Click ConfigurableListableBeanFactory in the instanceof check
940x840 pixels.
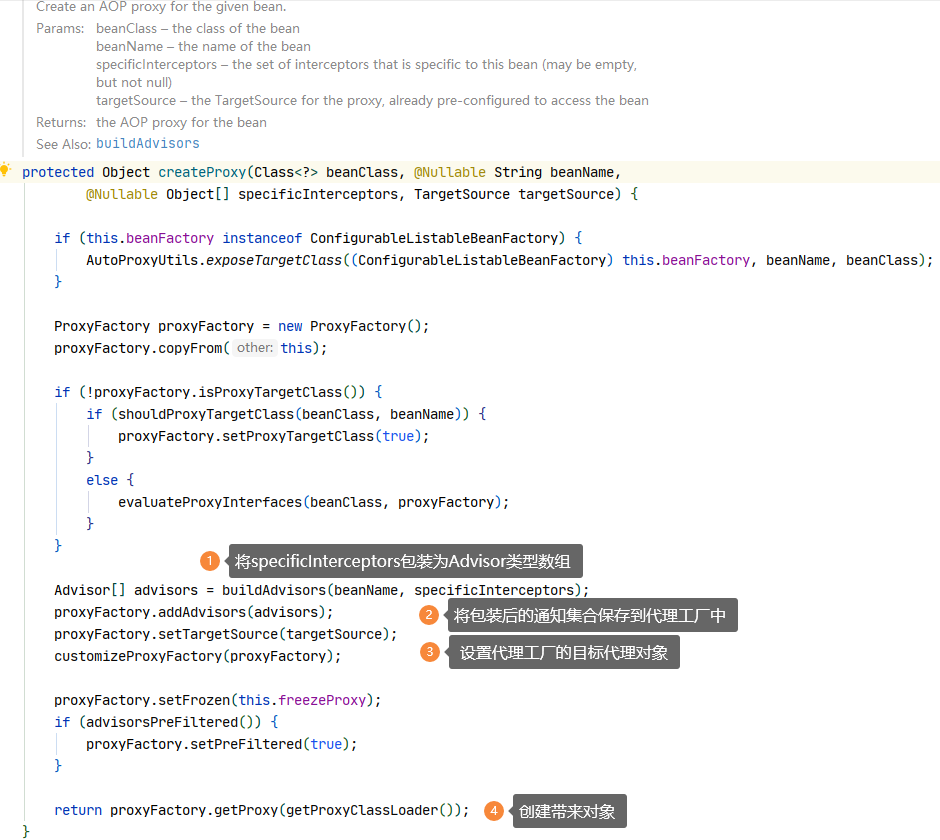tap(433, 239)
